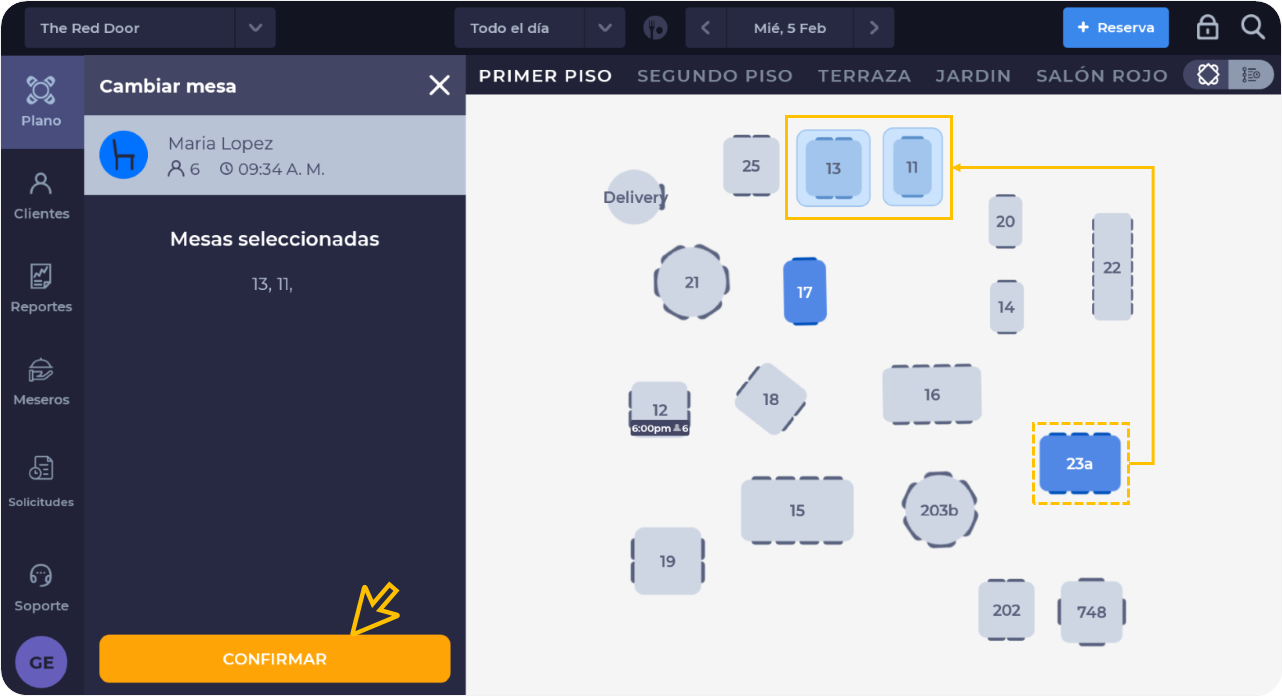1282x696 pixels.
Task: Select table 11 on the plan
Action: pos(912,167)
